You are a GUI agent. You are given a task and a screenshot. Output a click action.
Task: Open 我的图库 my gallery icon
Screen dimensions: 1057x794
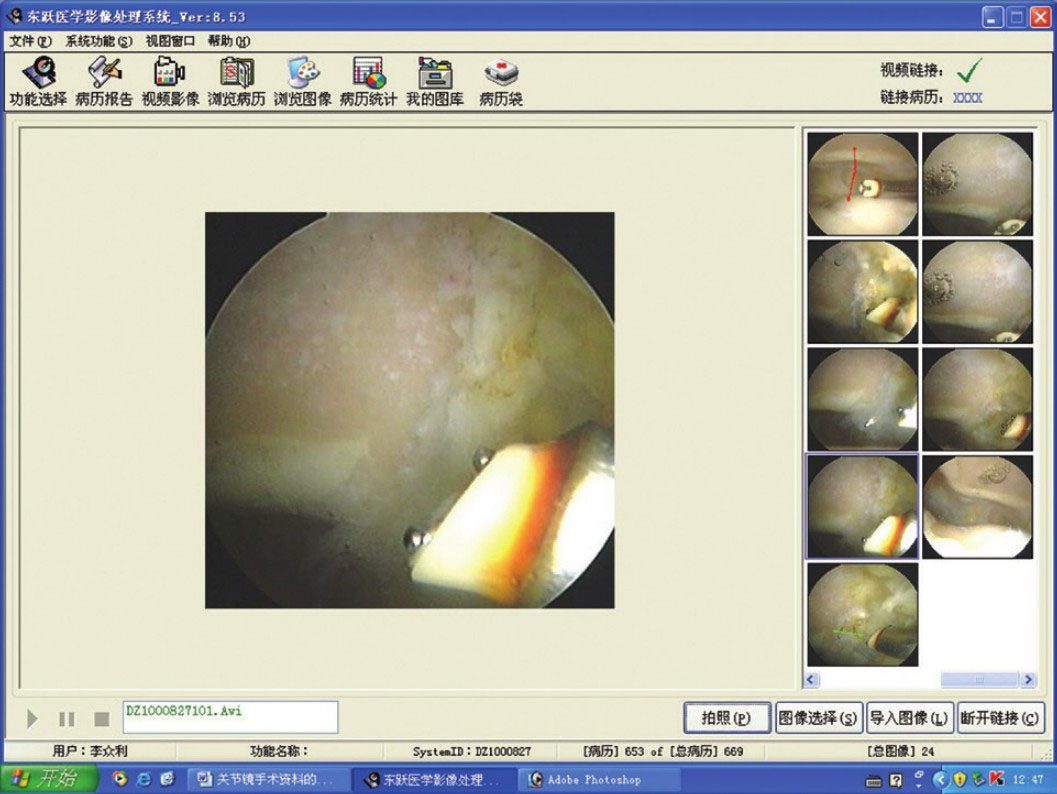pyautogui.click(x=434, y=82)
